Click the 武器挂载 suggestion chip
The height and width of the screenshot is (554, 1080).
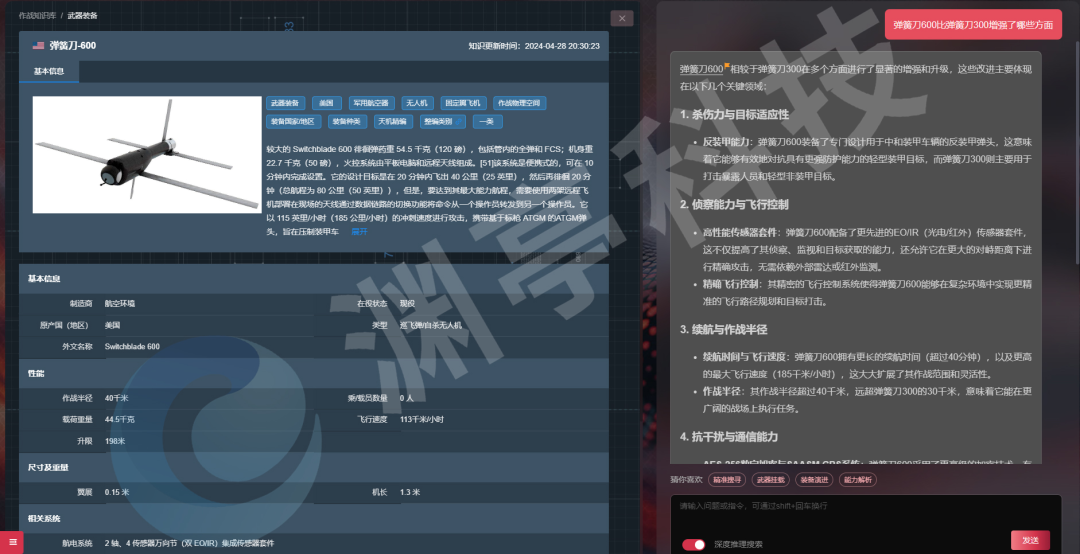(x=770, y=480)
